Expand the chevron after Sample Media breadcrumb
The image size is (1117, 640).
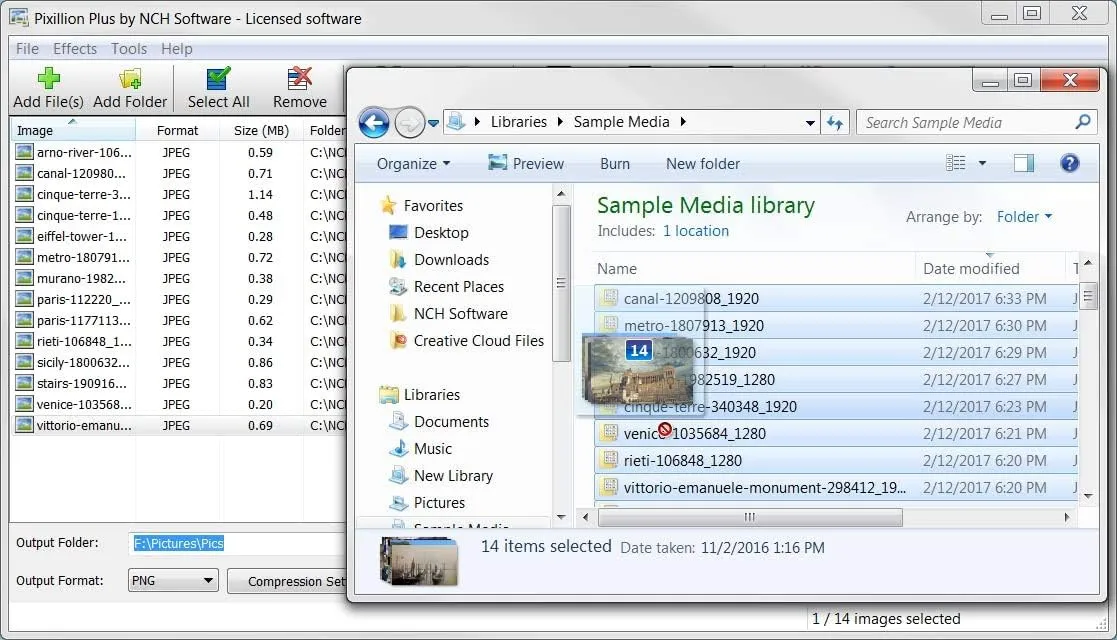(682, 122)
